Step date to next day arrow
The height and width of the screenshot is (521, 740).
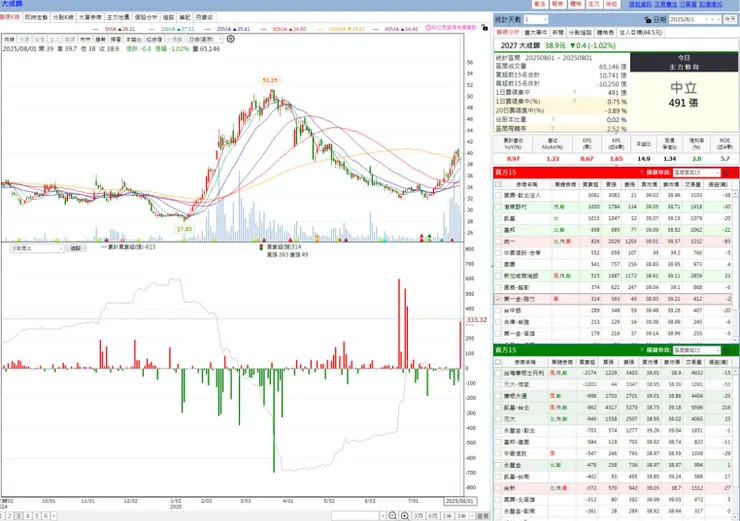click(x=718, y=19)
